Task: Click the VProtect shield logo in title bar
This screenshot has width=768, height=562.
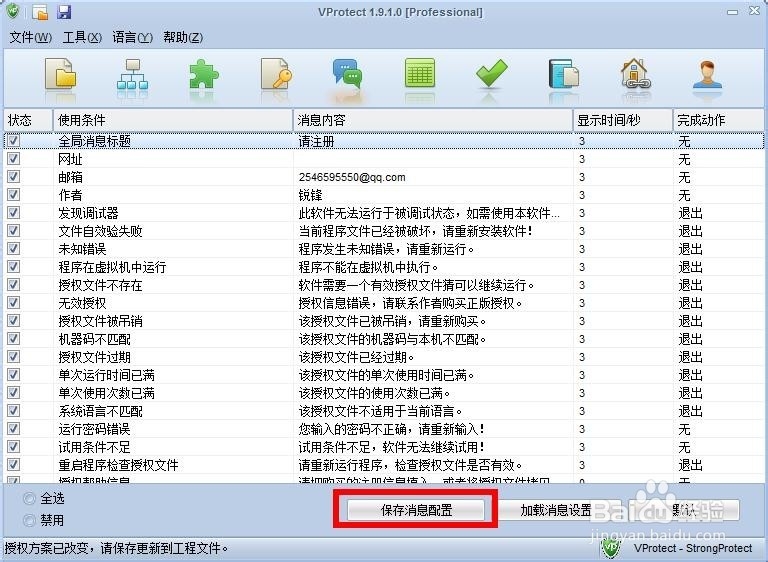Action: [x=13, y=12]
